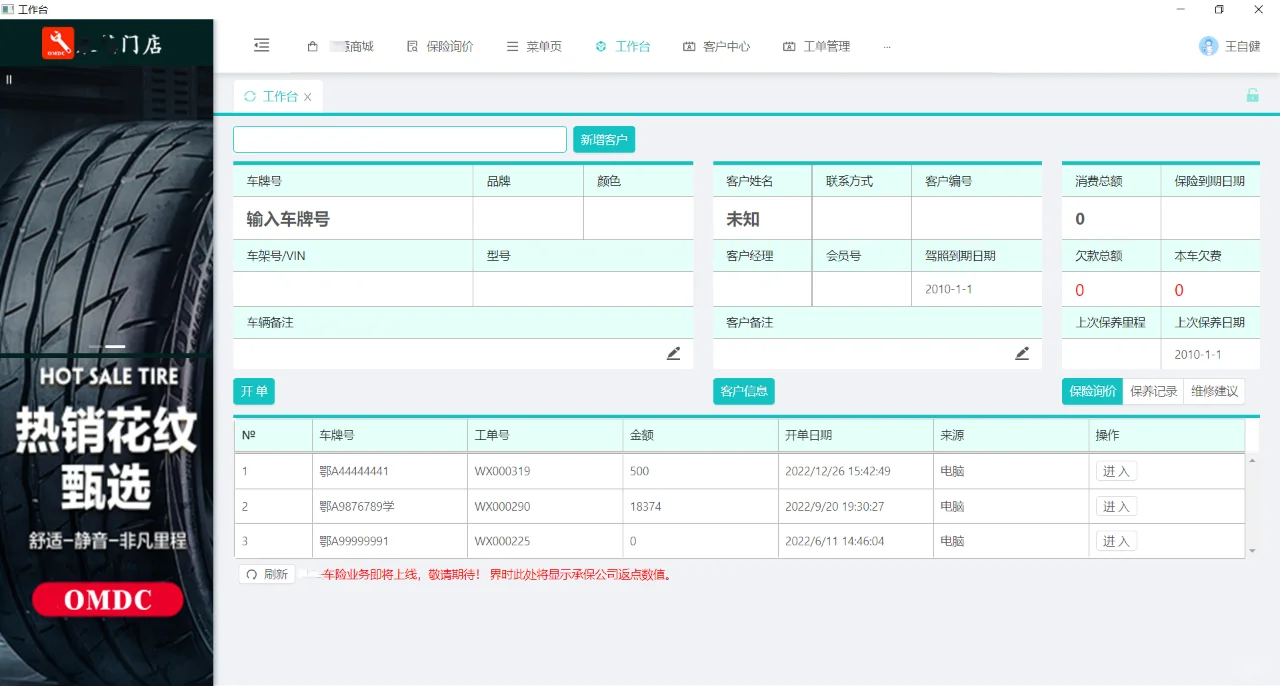Screen dimensions: 1280x686
Task: Select the 保险询价 tab near the table
Action: click(1092, 391)
